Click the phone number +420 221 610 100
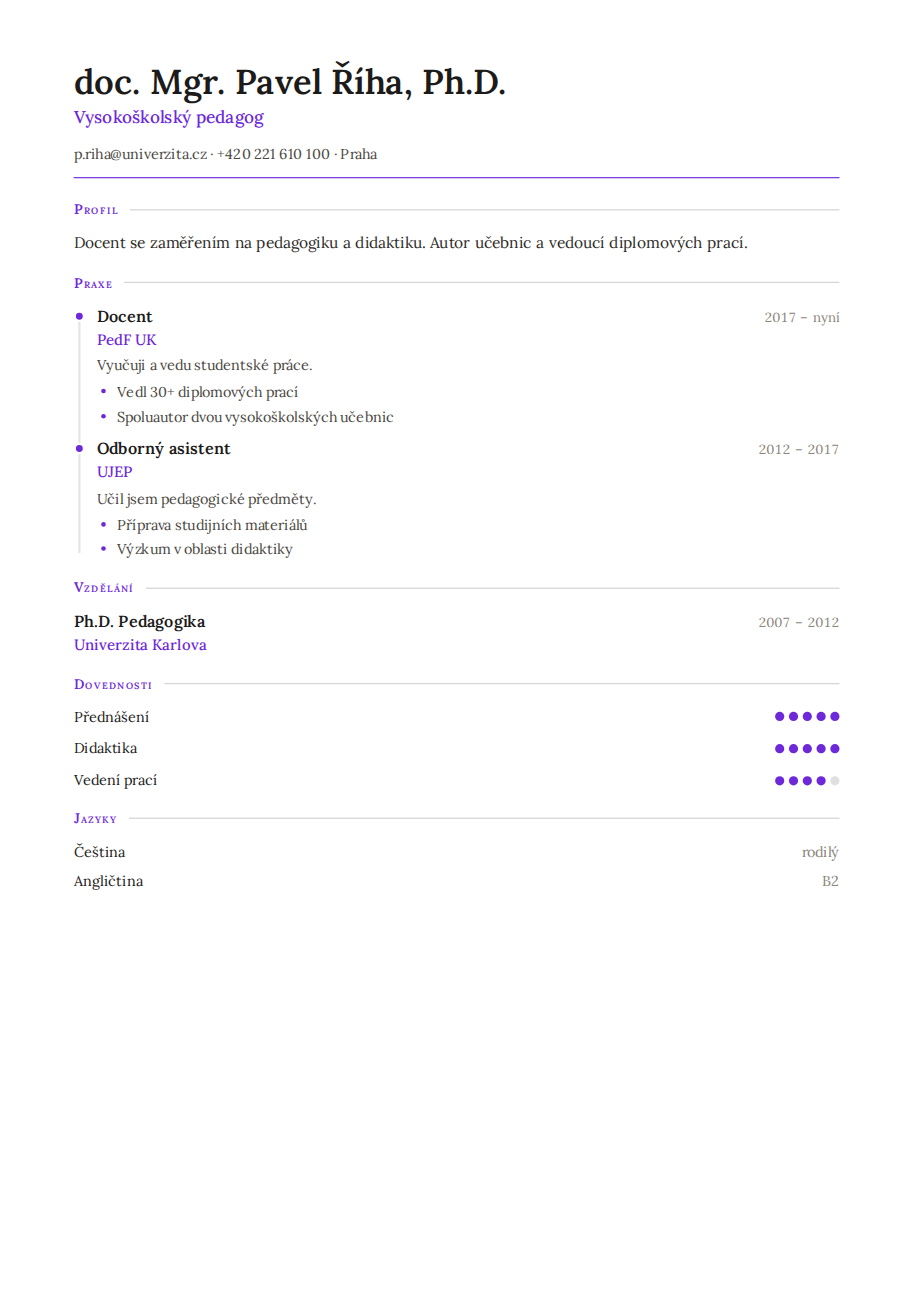 pos(273,154)
